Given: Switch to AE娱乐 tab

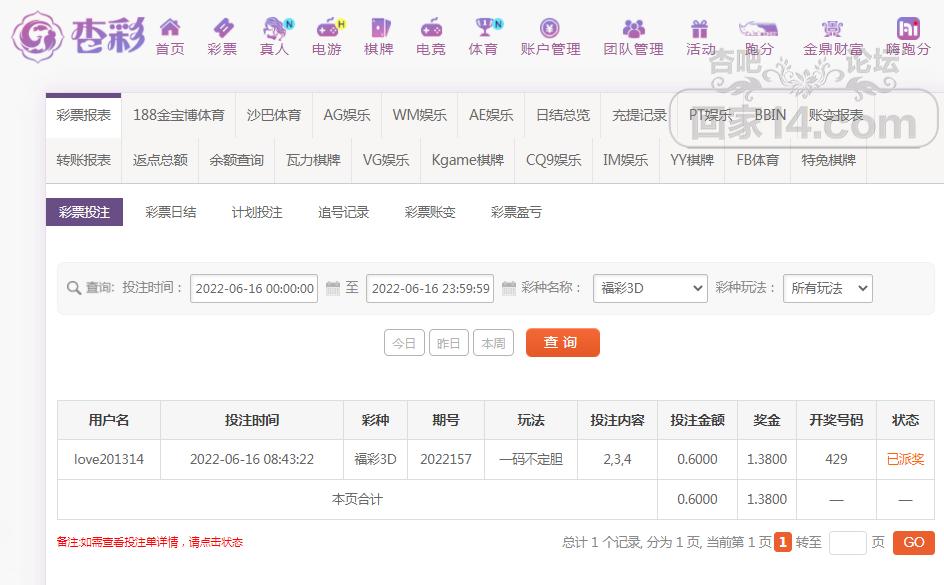Looking at the screenshot, I should [x=491, y=115].
